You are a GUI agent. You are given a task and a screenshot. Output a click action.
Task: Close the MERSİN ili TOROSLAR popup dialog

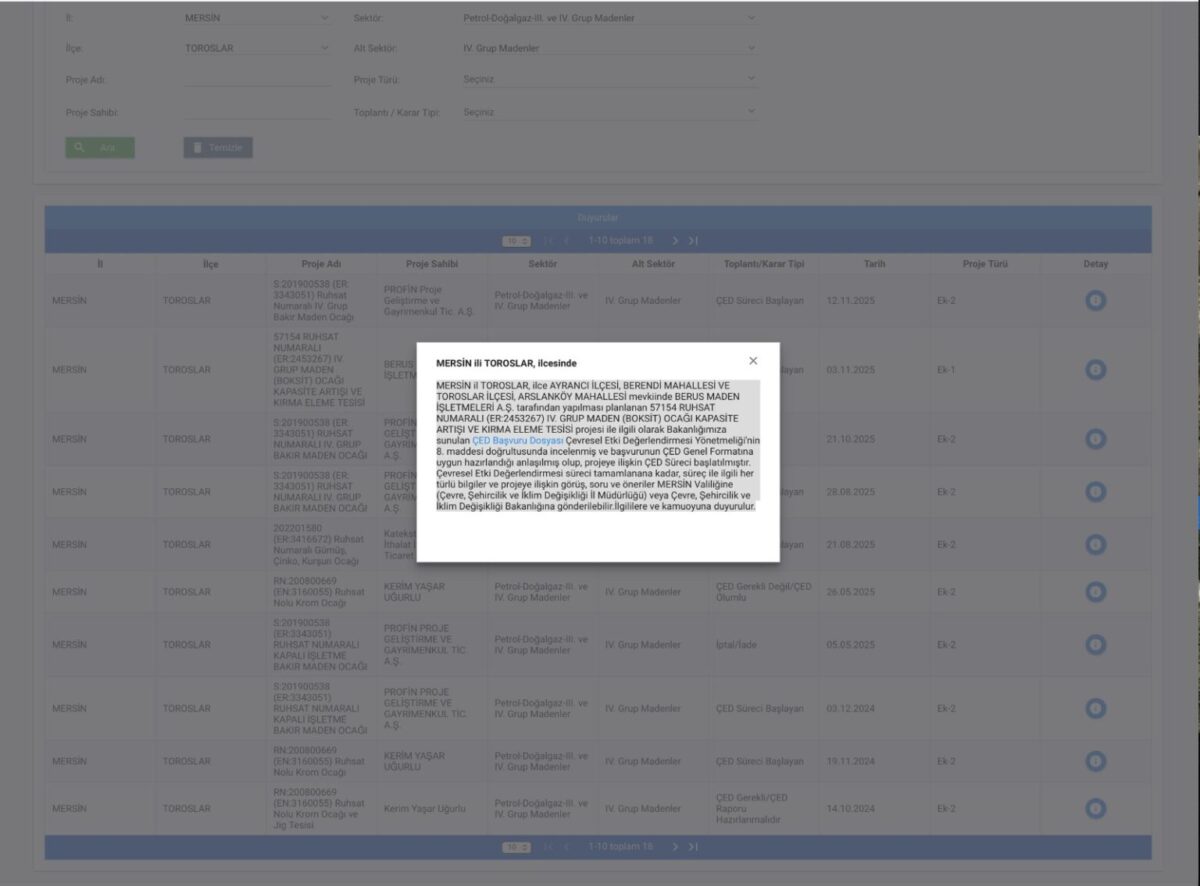coord(753,361)
